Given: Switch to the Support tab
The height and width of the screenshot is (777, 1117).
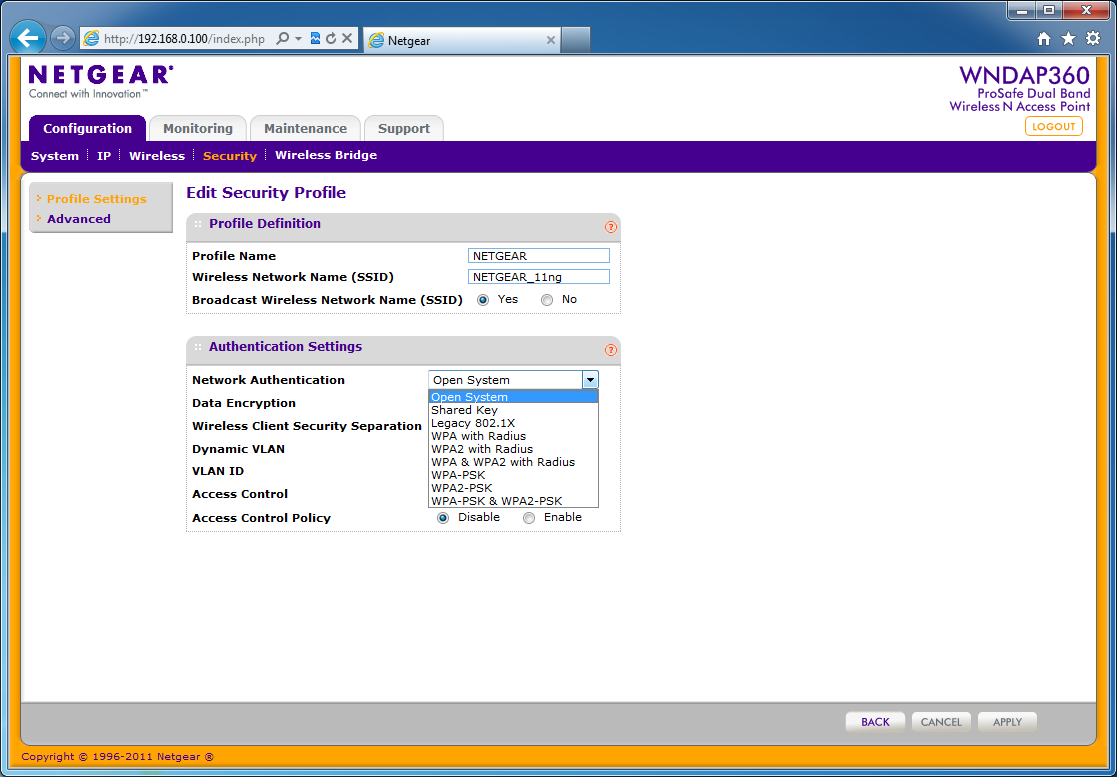Looking at the screenshot, I should click(x=404, y=128).
